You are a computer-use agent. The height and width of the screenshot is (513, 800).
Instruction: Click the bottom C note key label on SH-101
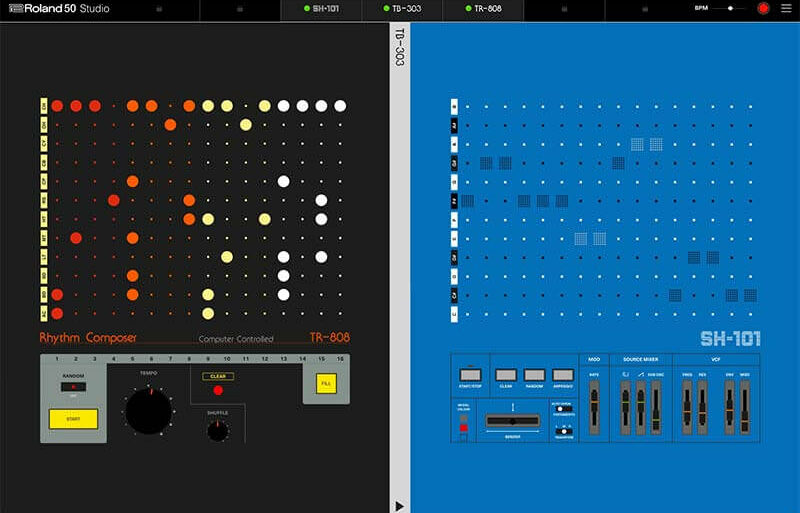point(455,314)
